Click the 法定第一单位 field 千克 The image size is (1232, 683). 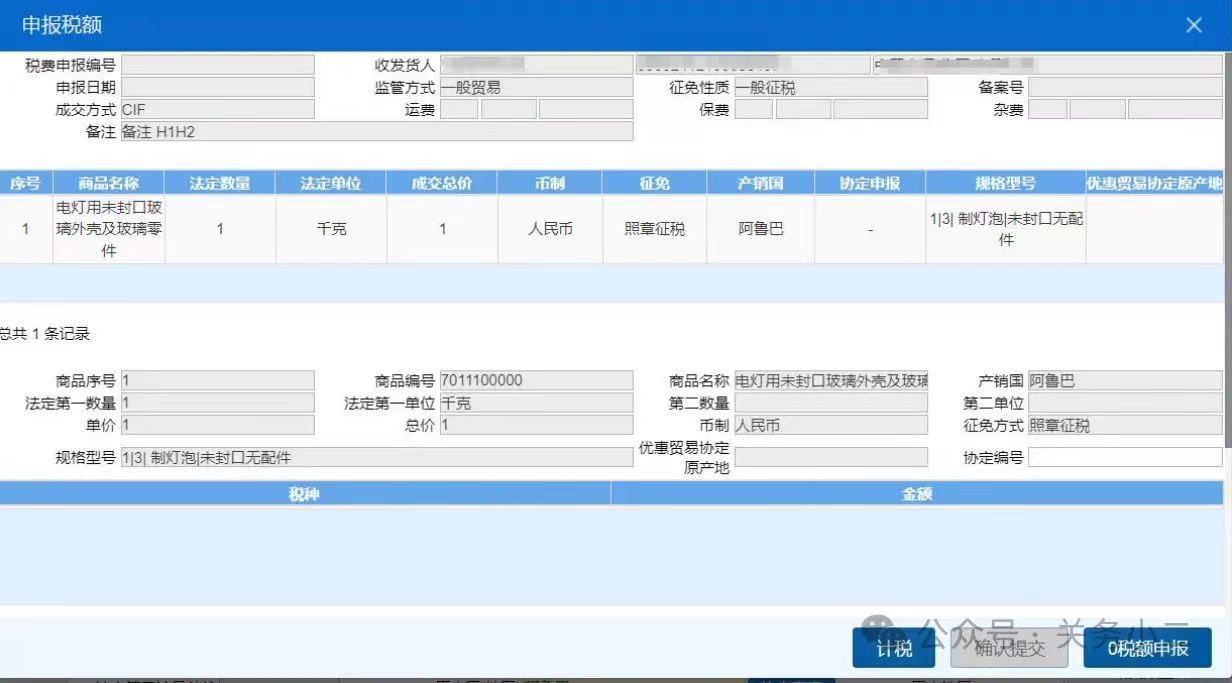pos(536,403)
